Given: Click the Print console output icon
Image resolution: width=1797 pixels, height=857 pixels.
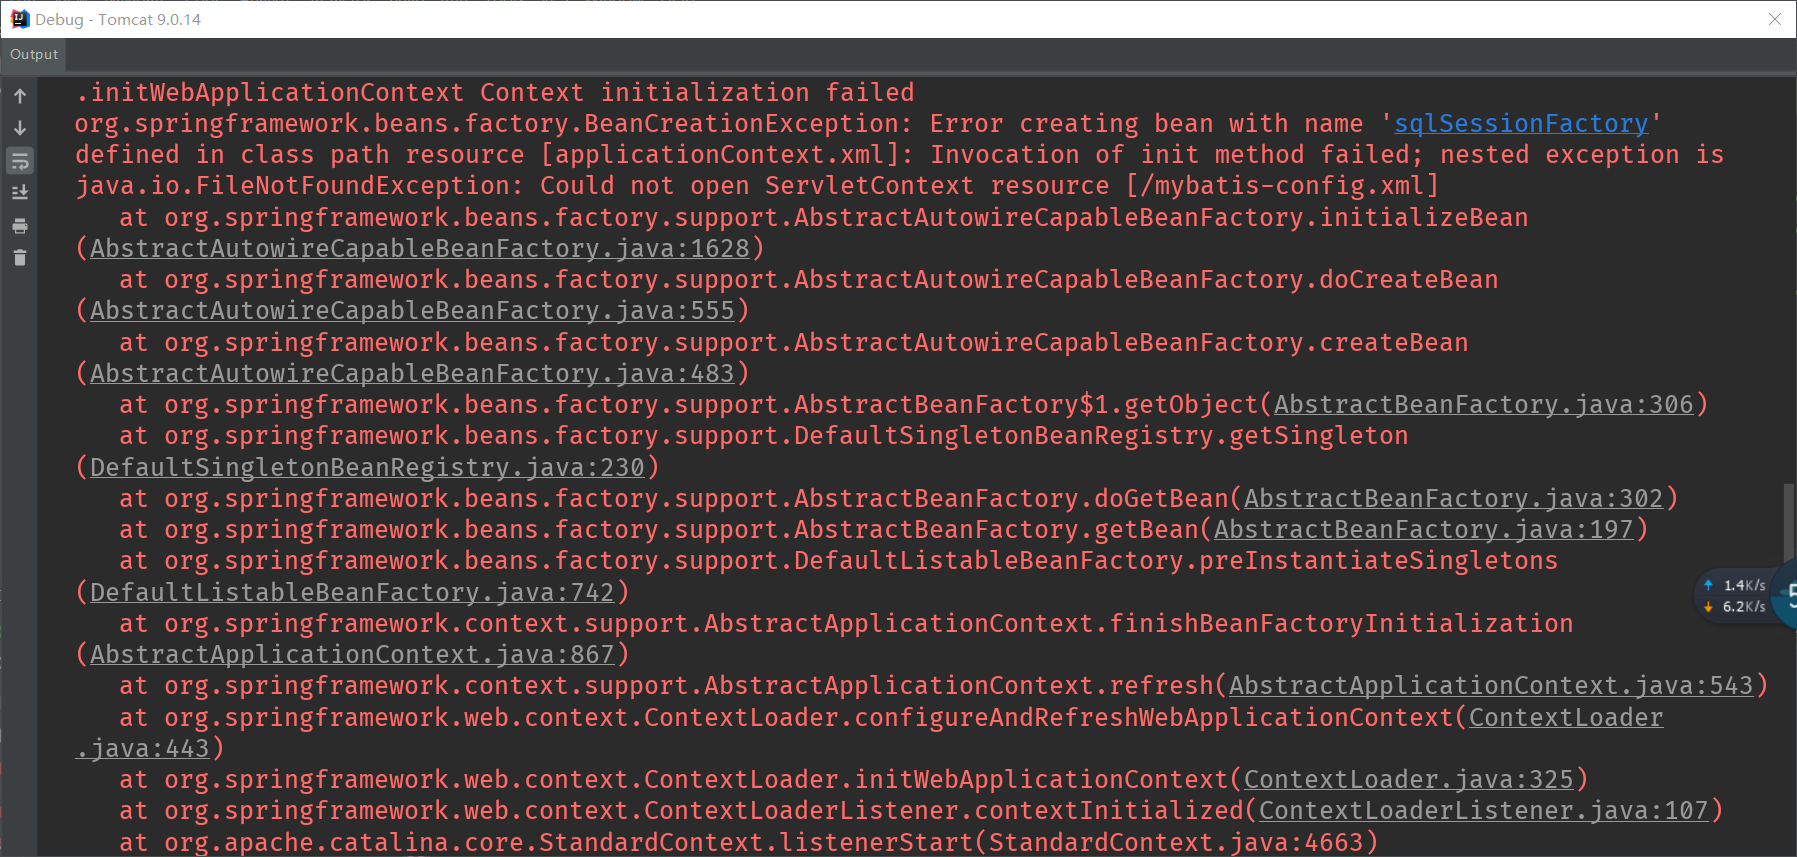Looking at the screenshot, I should pos(20,226).
